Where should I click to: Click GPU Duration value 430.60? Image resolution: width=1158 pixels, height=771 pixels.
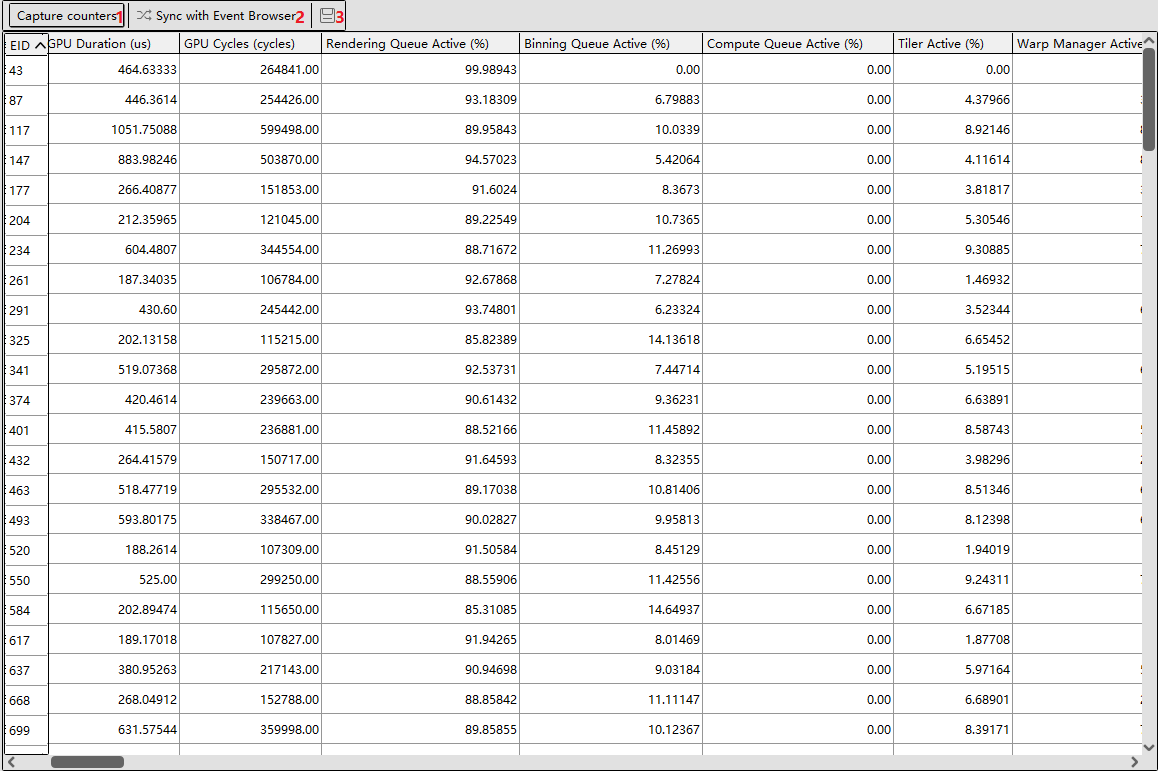[158, 309]
